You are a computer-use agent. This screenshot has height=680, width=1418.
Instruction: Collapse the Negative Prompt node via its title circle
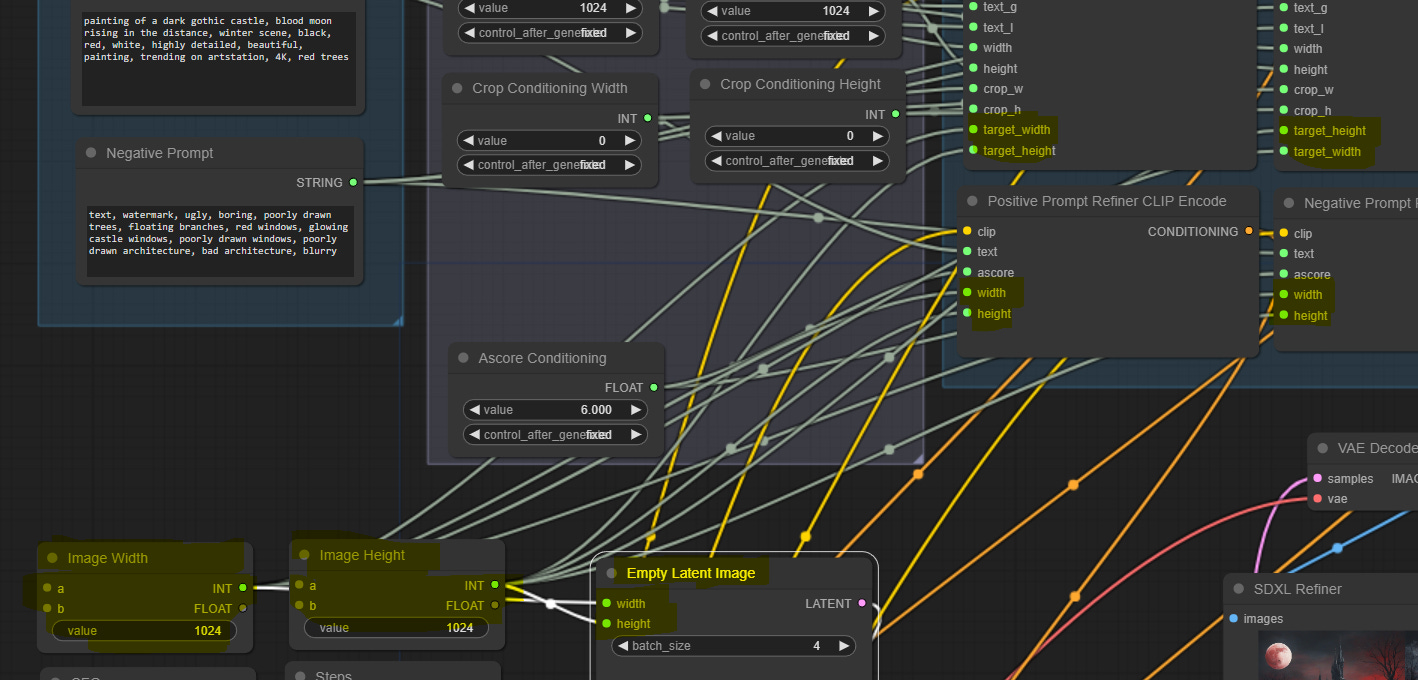pyautogui.click(x=90, y=153)
